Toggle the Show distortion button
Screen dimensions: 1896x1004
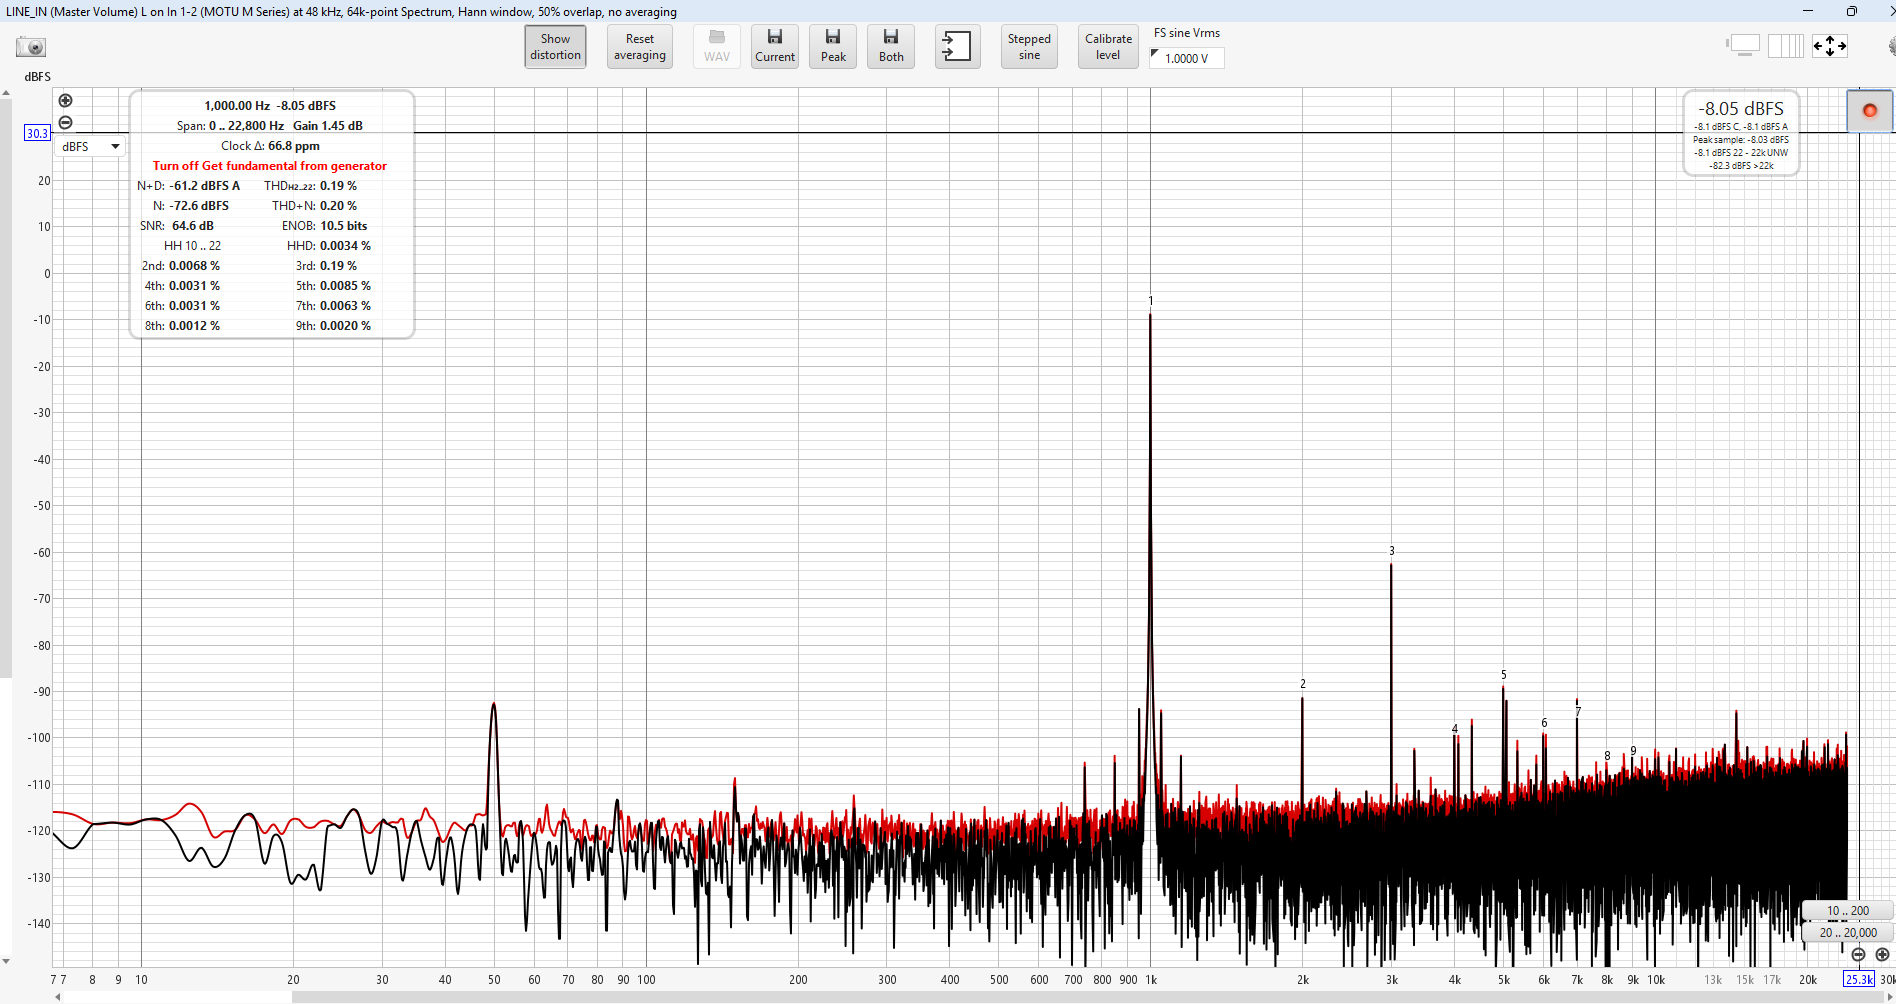tap(555, 47)
